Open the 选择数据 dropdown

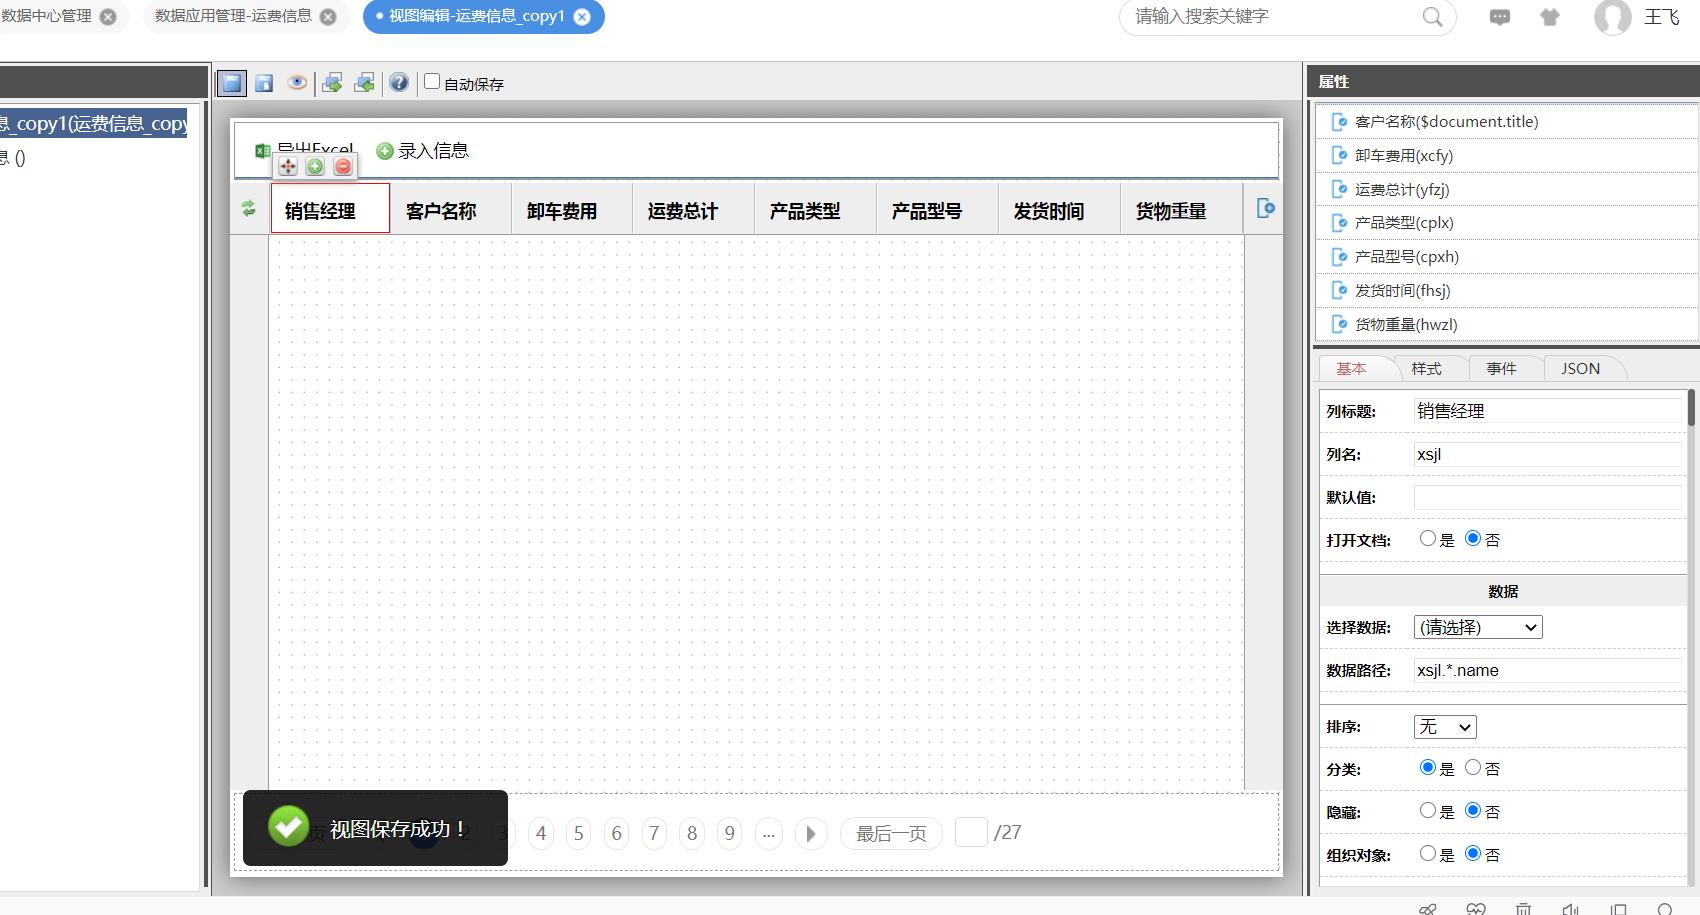point(1477,627)
